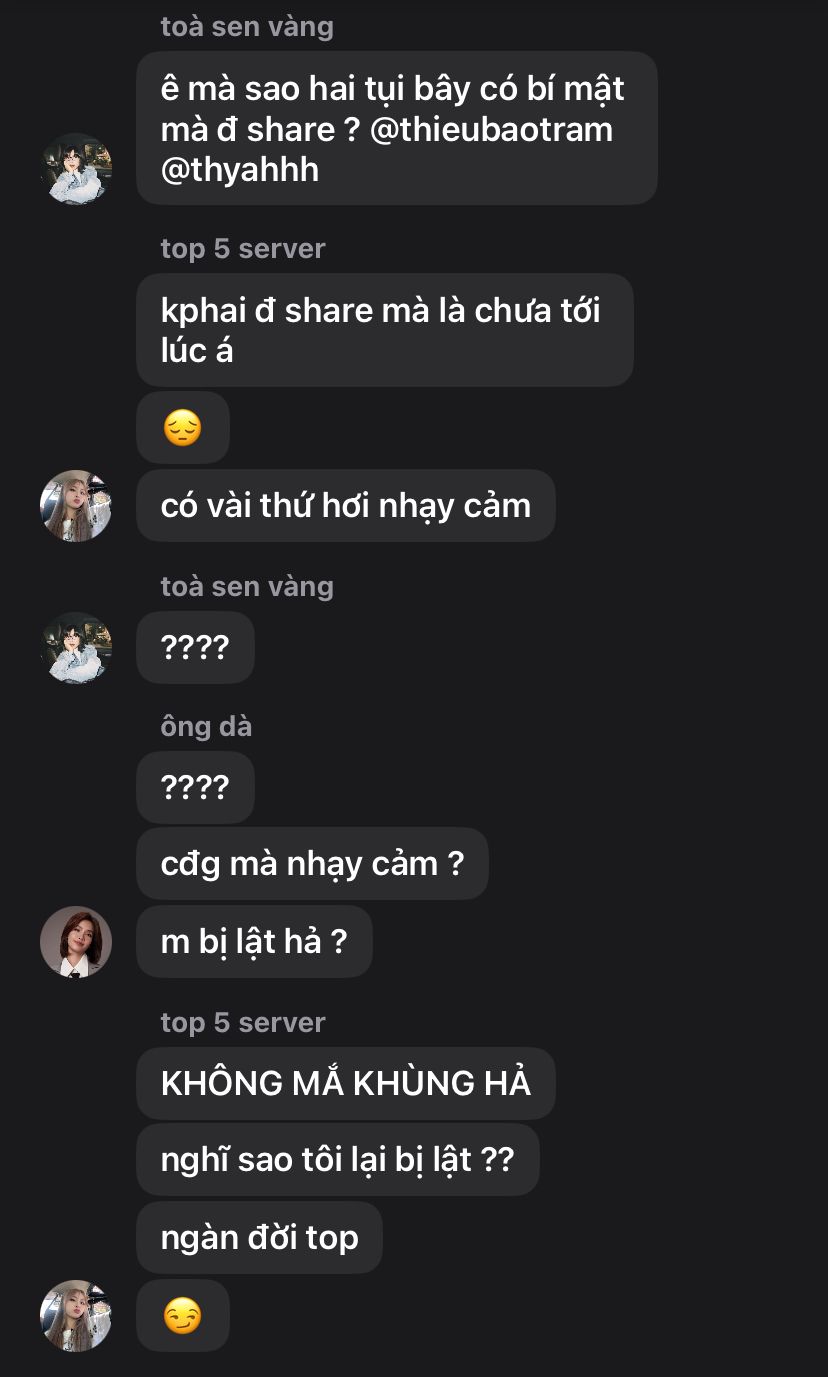Tap the avatar beside the @thyahhh mention message
Screen dimensions: 828x1377
(76, 169)
